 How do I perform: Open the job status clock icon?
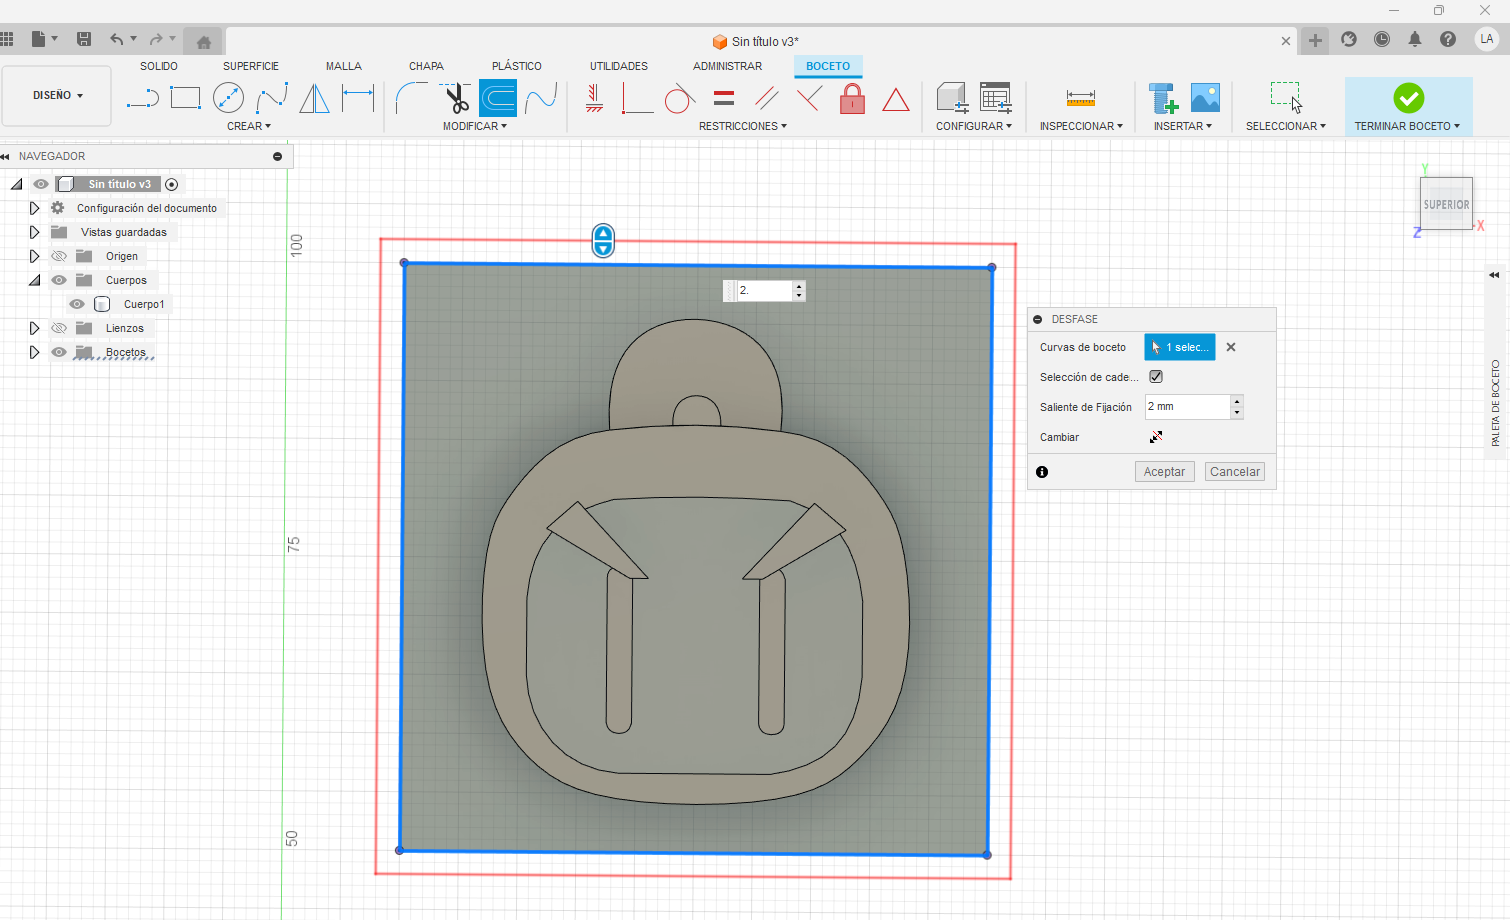1382,39
